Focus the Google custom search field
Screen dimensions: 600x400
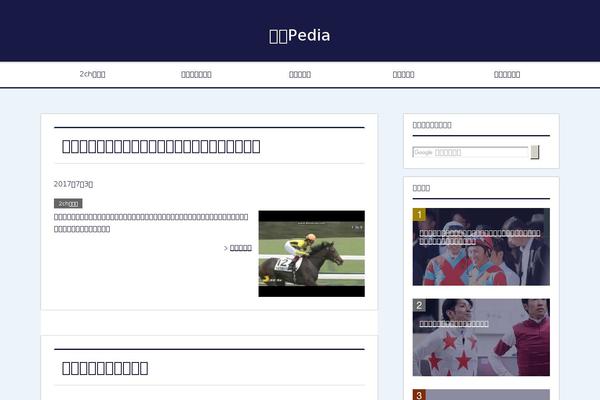[x=470, y=152]
